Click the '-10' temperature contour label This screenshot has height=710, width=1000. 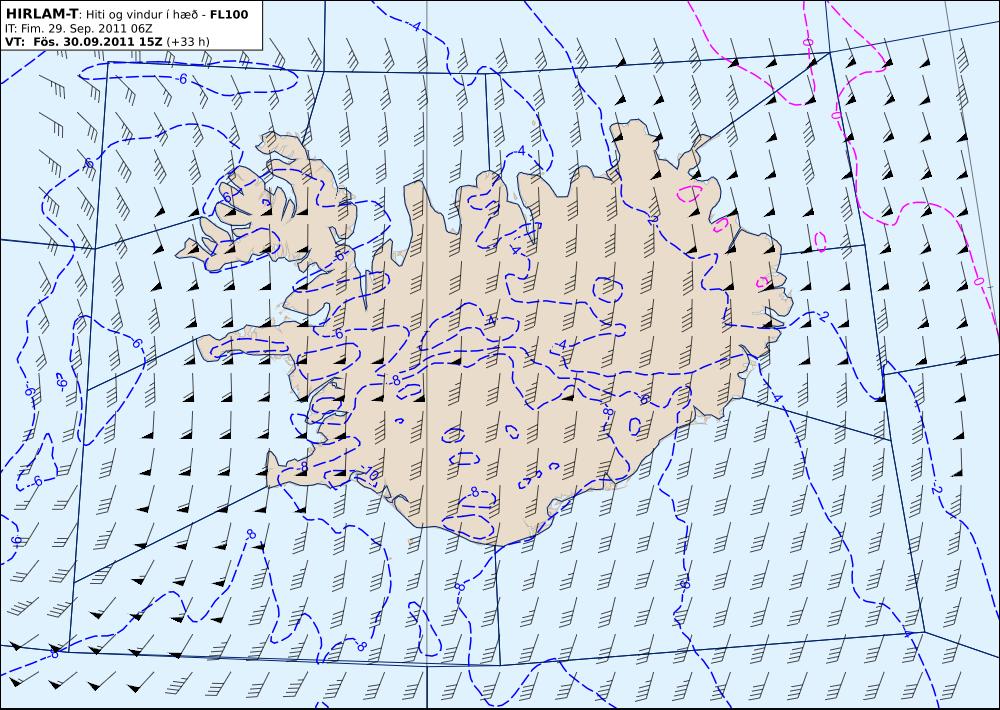[x=371, y=475]
